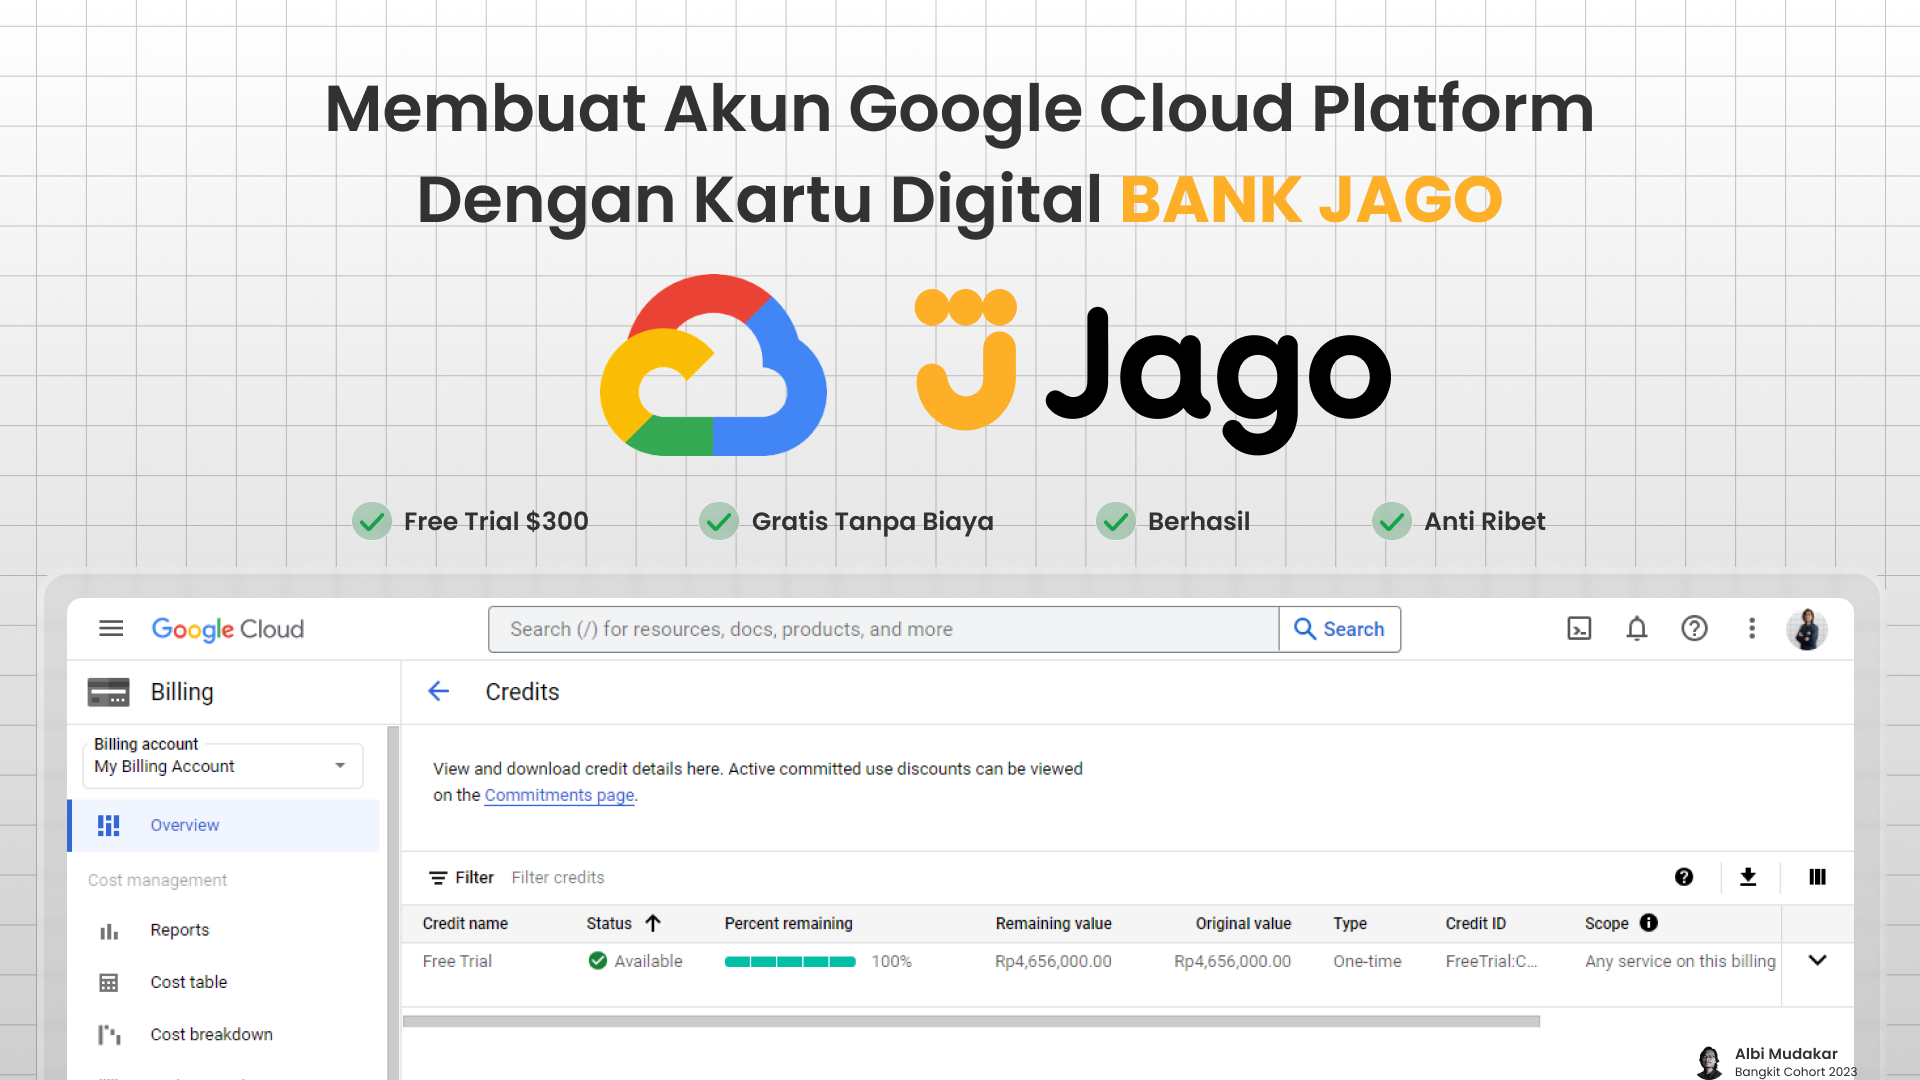Click the horizontal table scrollbar

[x=971, y=1021]
